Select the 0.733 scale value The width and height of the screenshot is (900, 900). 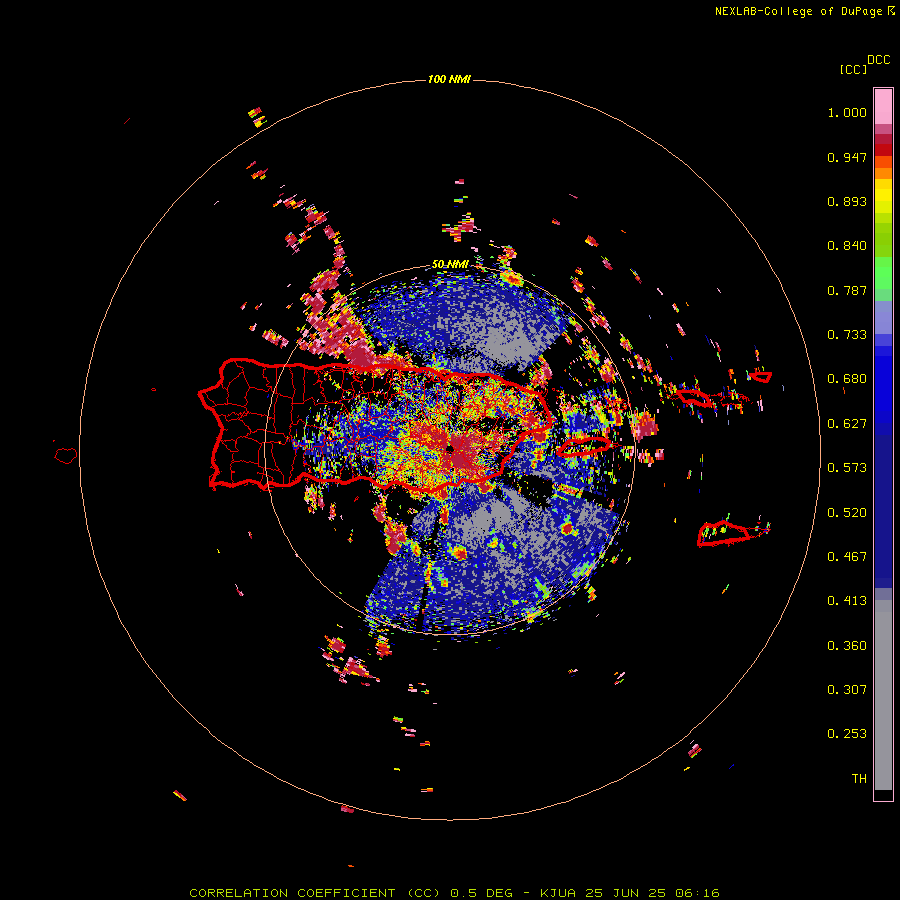[x=847, y=335]
